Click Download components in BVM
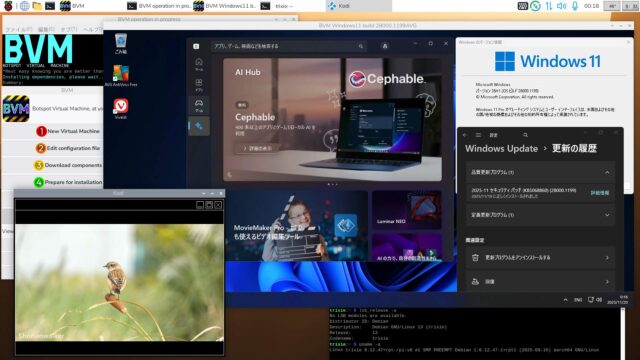 [x=68, y=165]
